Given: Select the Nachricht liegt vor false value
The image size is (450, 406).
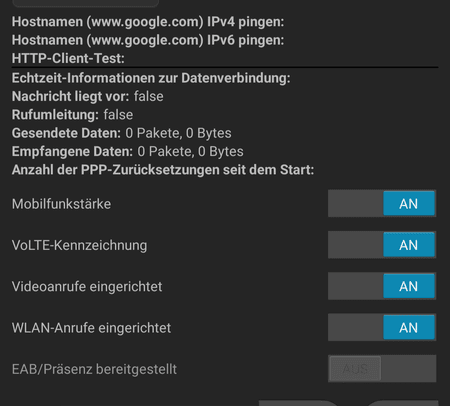Looking at the screenshot, I should click(x=149, y=97).
